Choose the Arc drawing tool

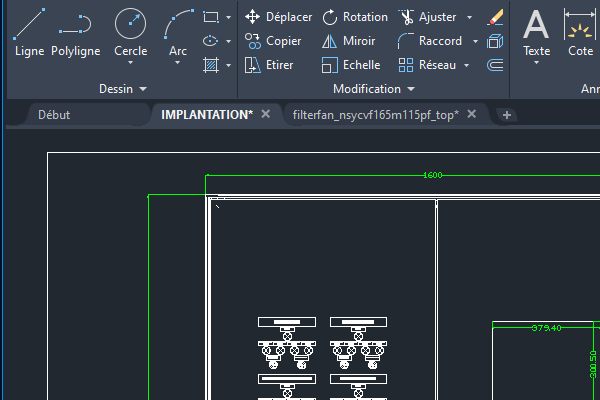(x=178, y=32)
